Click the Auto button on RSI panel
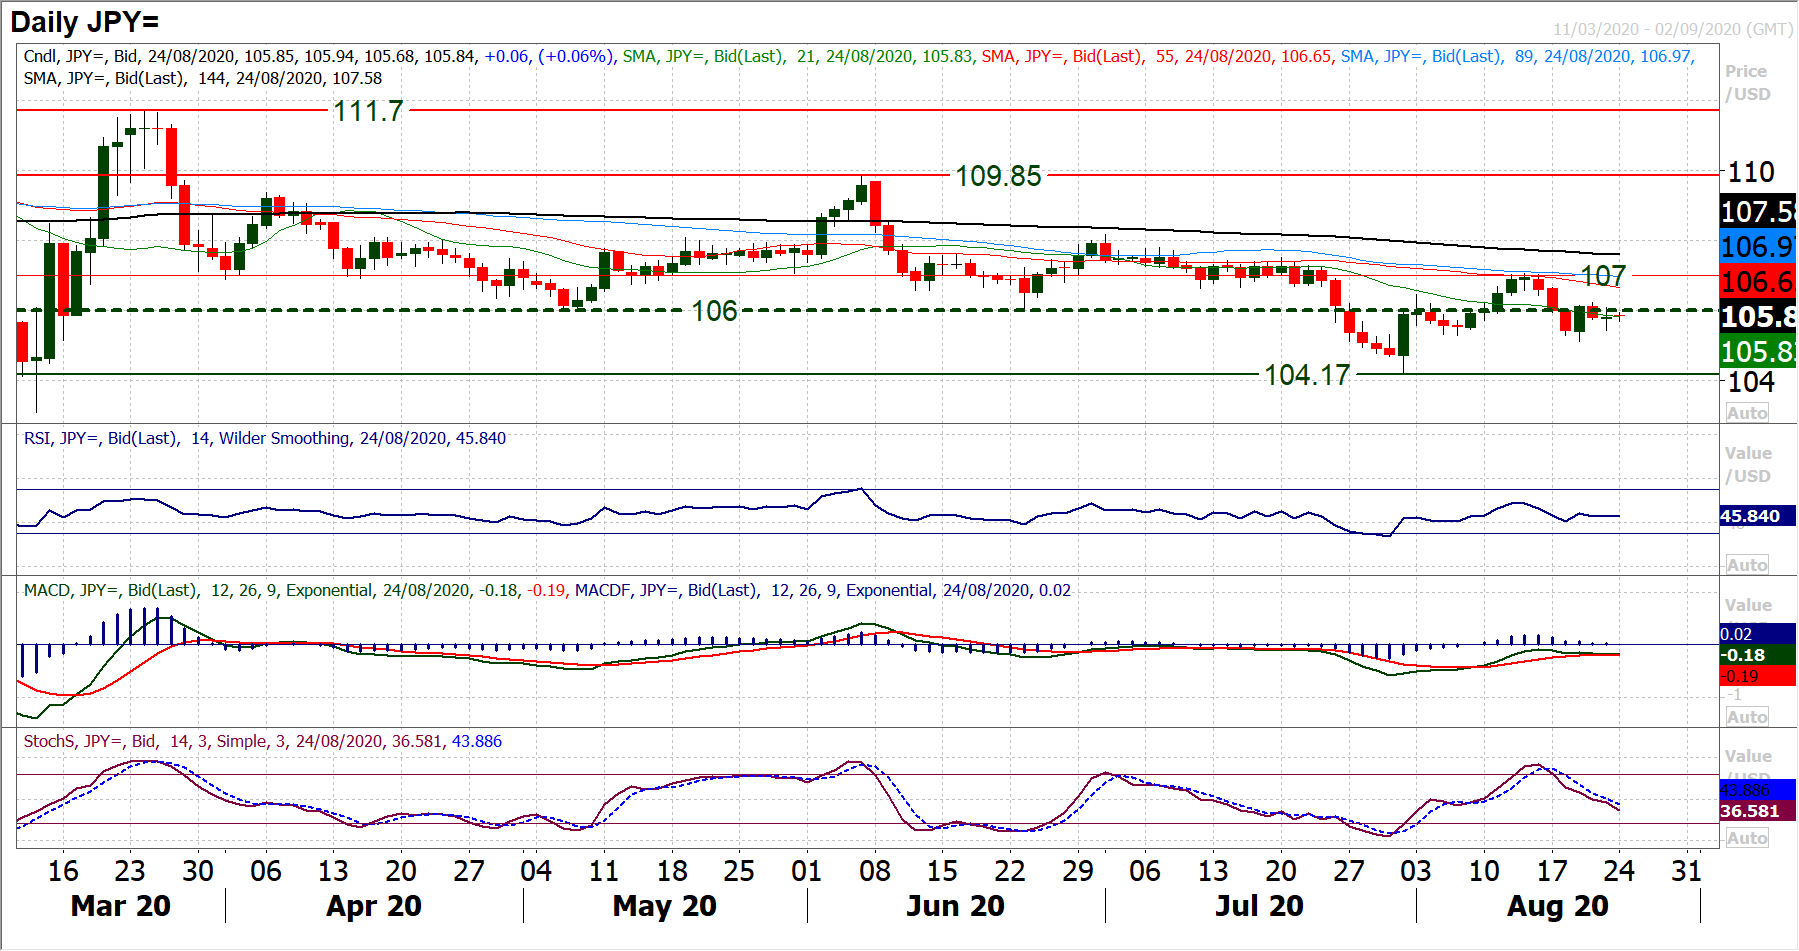1799x951 pixels. (x=1747, y=565)
